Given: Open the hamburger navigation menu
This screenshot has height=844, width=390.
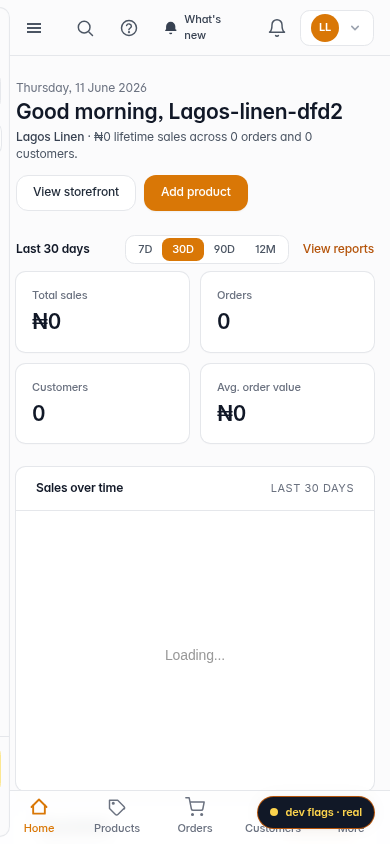Looking at the screenshot, I should tap(34, 28).
